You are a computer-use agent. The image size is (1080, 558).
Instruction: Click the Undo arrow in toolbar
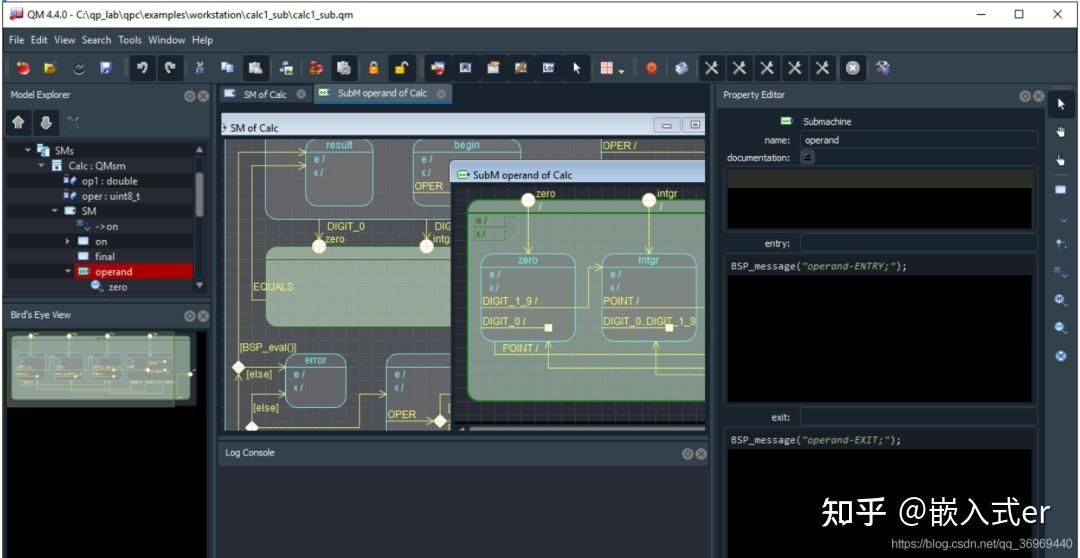coord(142,68)
